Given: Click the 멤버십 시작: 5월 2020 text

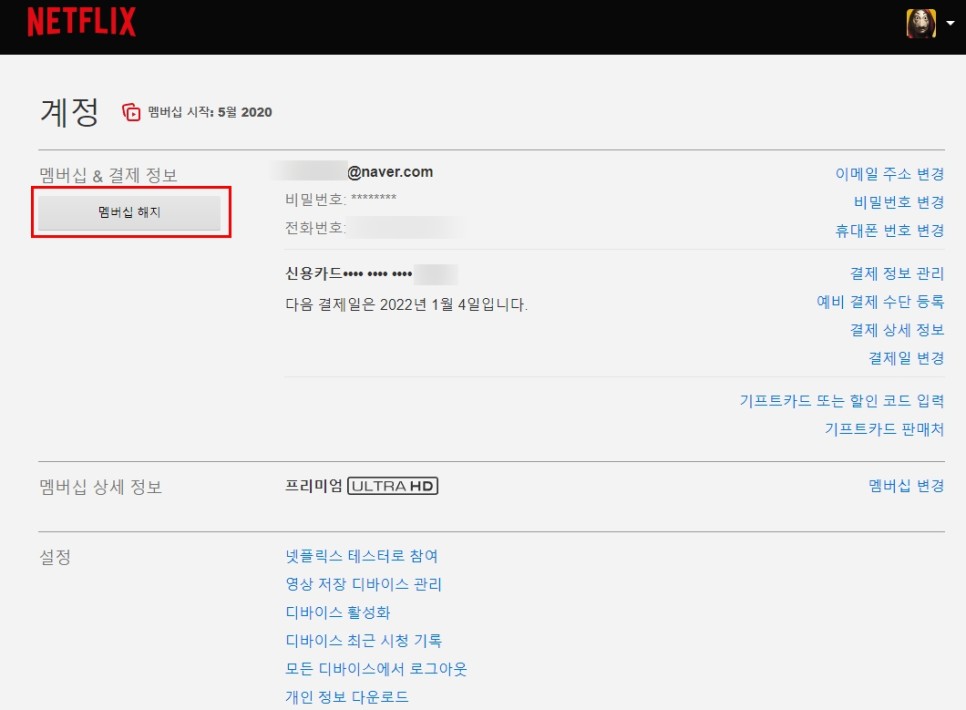Looking at the screenshot, I should pyautogui.click(x=210, y=112).
